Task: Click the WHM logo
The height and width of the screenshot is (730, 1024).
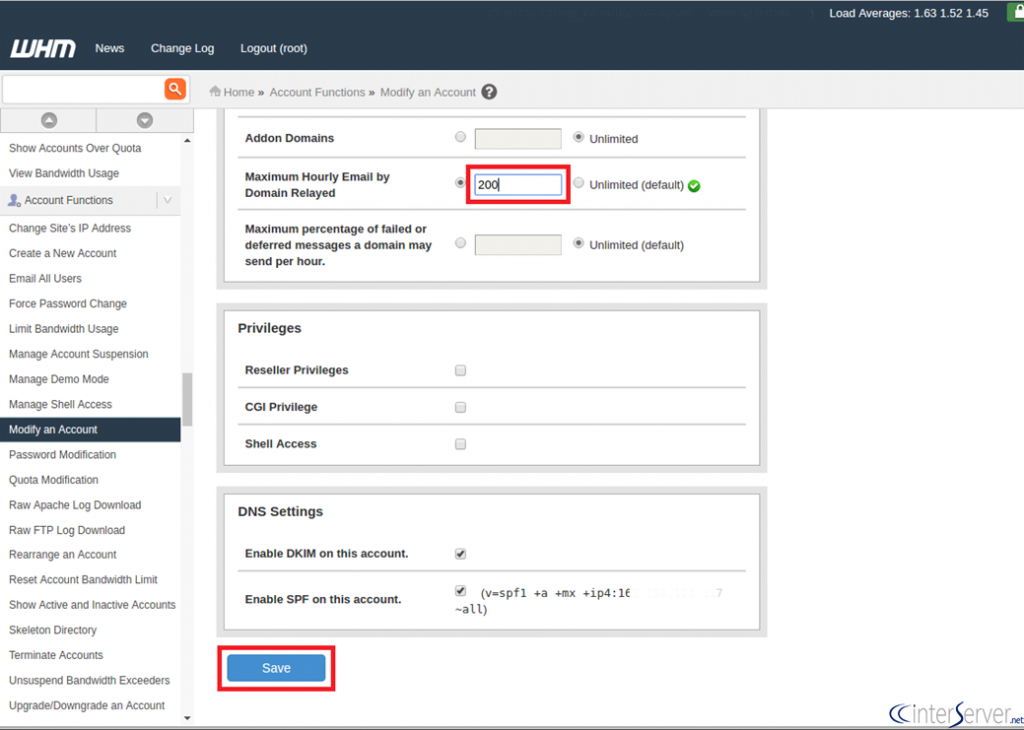Action: click(42, 49)
